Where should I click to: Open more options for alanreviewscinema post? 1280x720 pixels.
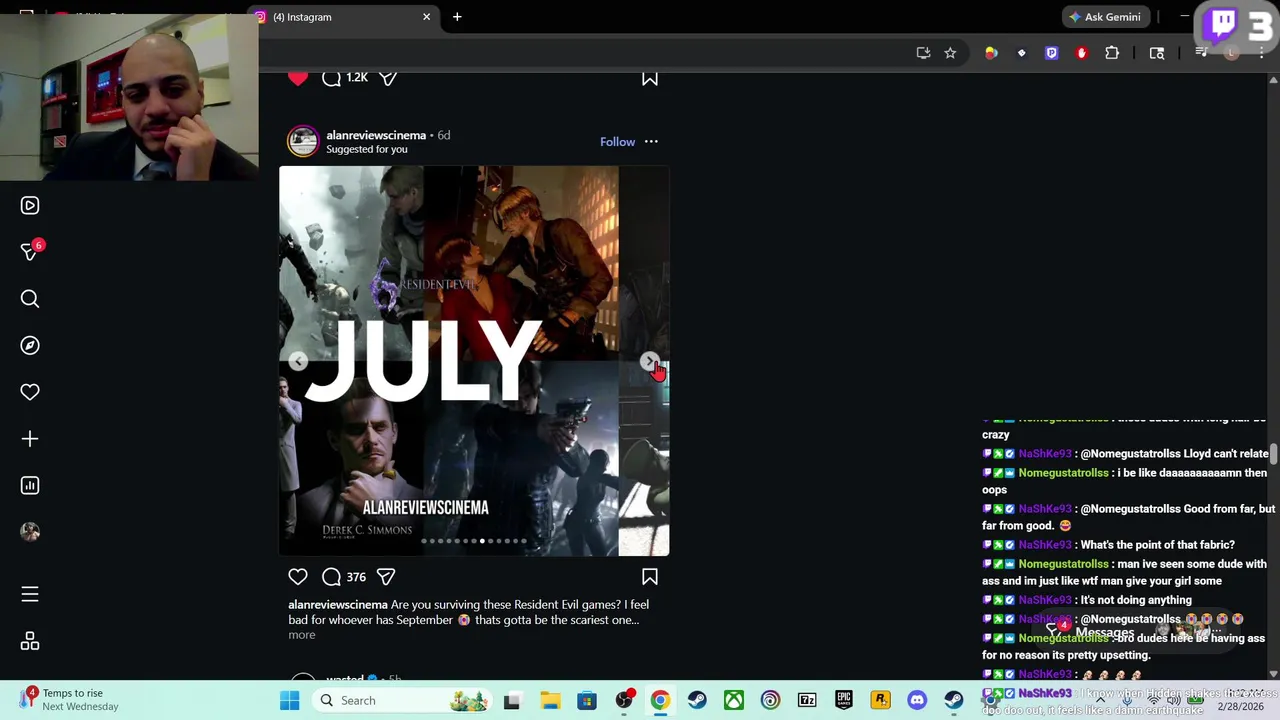[x=651, y=142]
